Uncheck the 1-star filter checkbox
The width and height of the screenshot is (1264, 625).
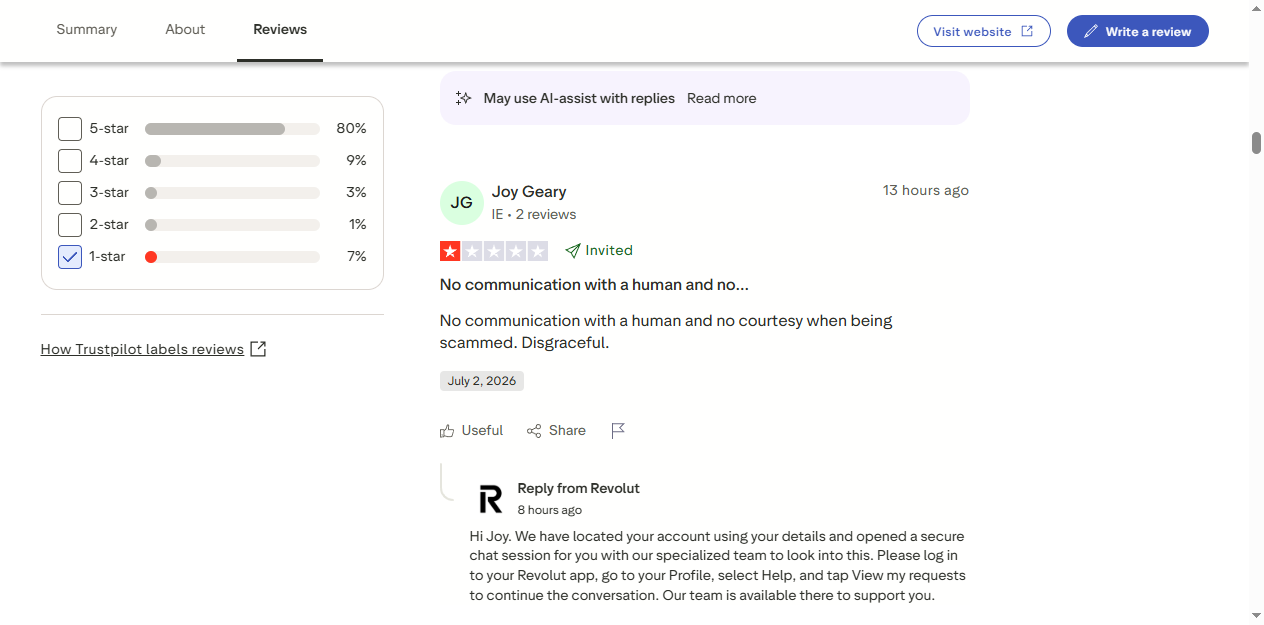[70, 257]
